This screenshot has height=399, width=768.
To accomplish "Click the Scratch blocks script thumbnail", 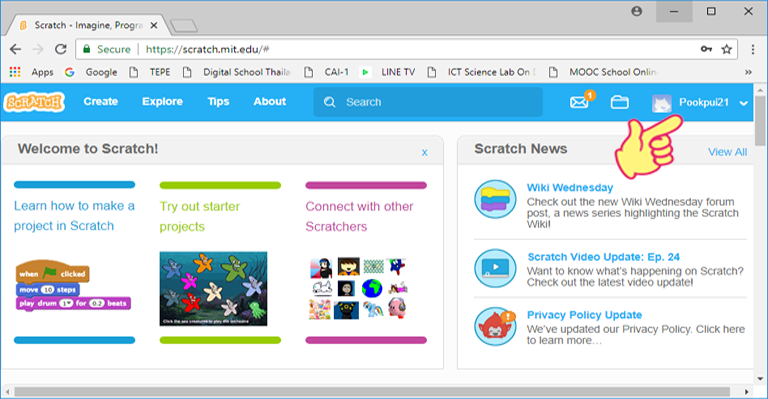I will click(73, 286).
